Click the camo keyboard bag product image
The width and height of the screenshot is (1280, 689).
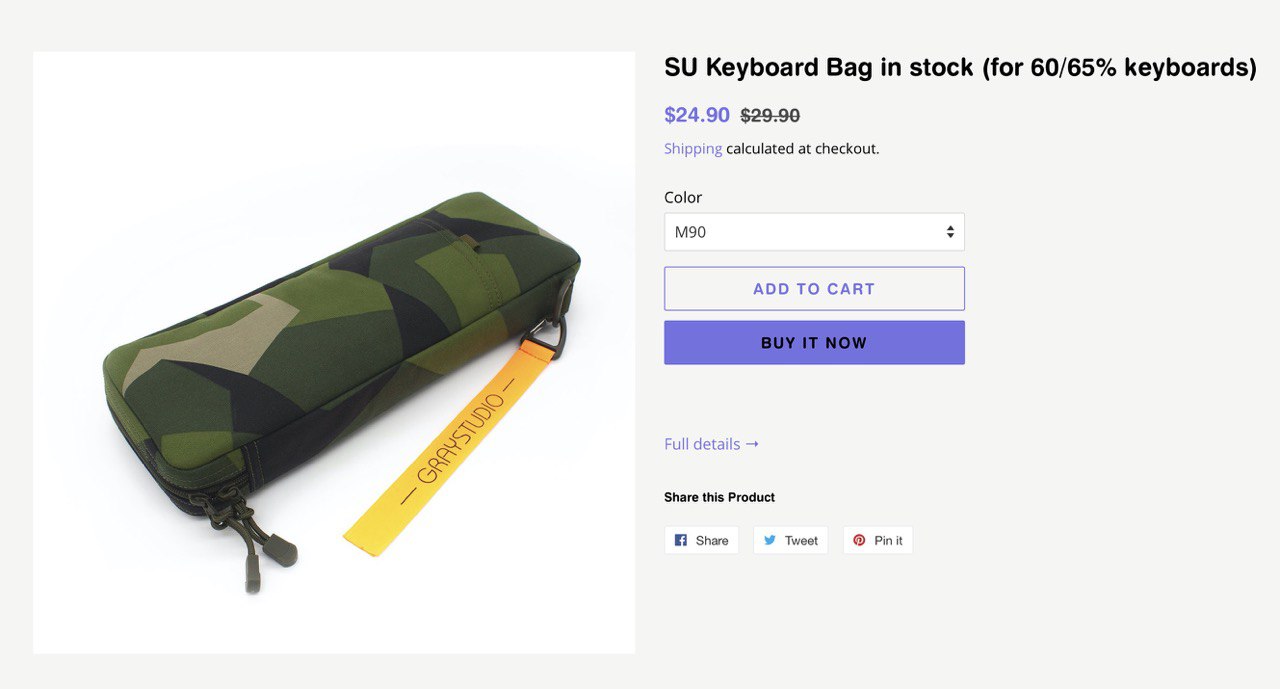pos(334,352)
